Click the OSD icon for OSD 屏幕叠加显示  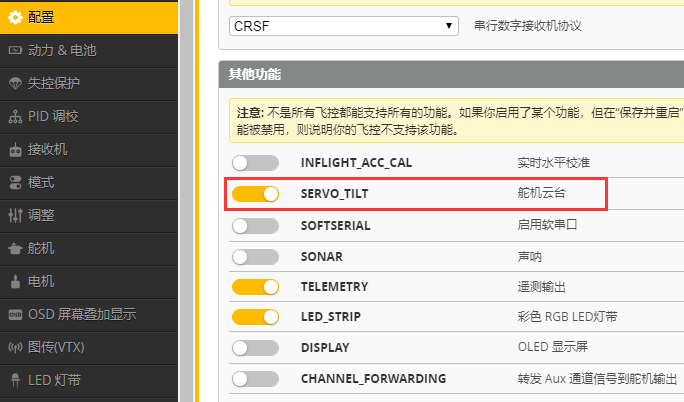[15, 314]
